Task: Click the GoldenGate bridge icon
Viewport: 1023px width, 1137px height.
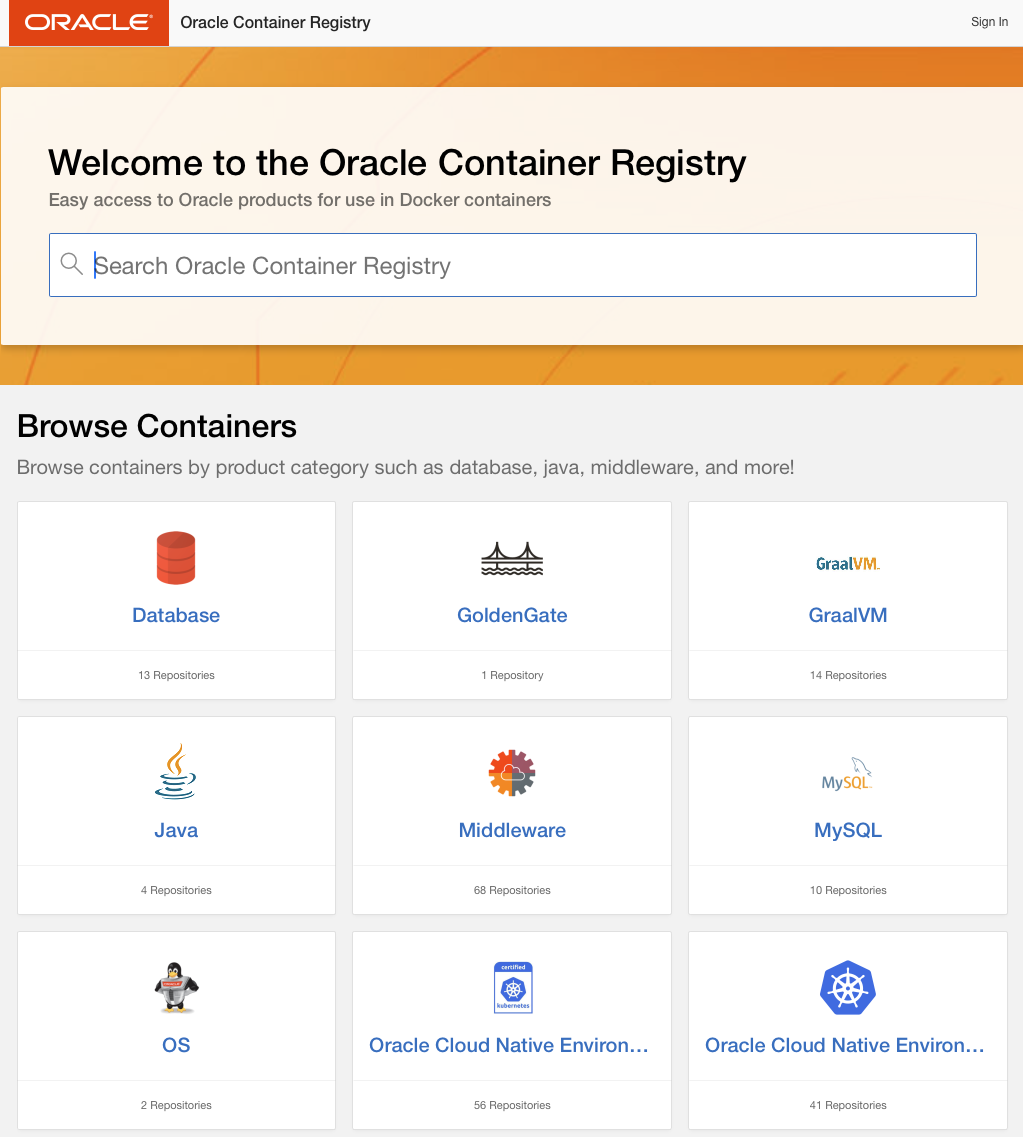Action: [x=512, y=558]
